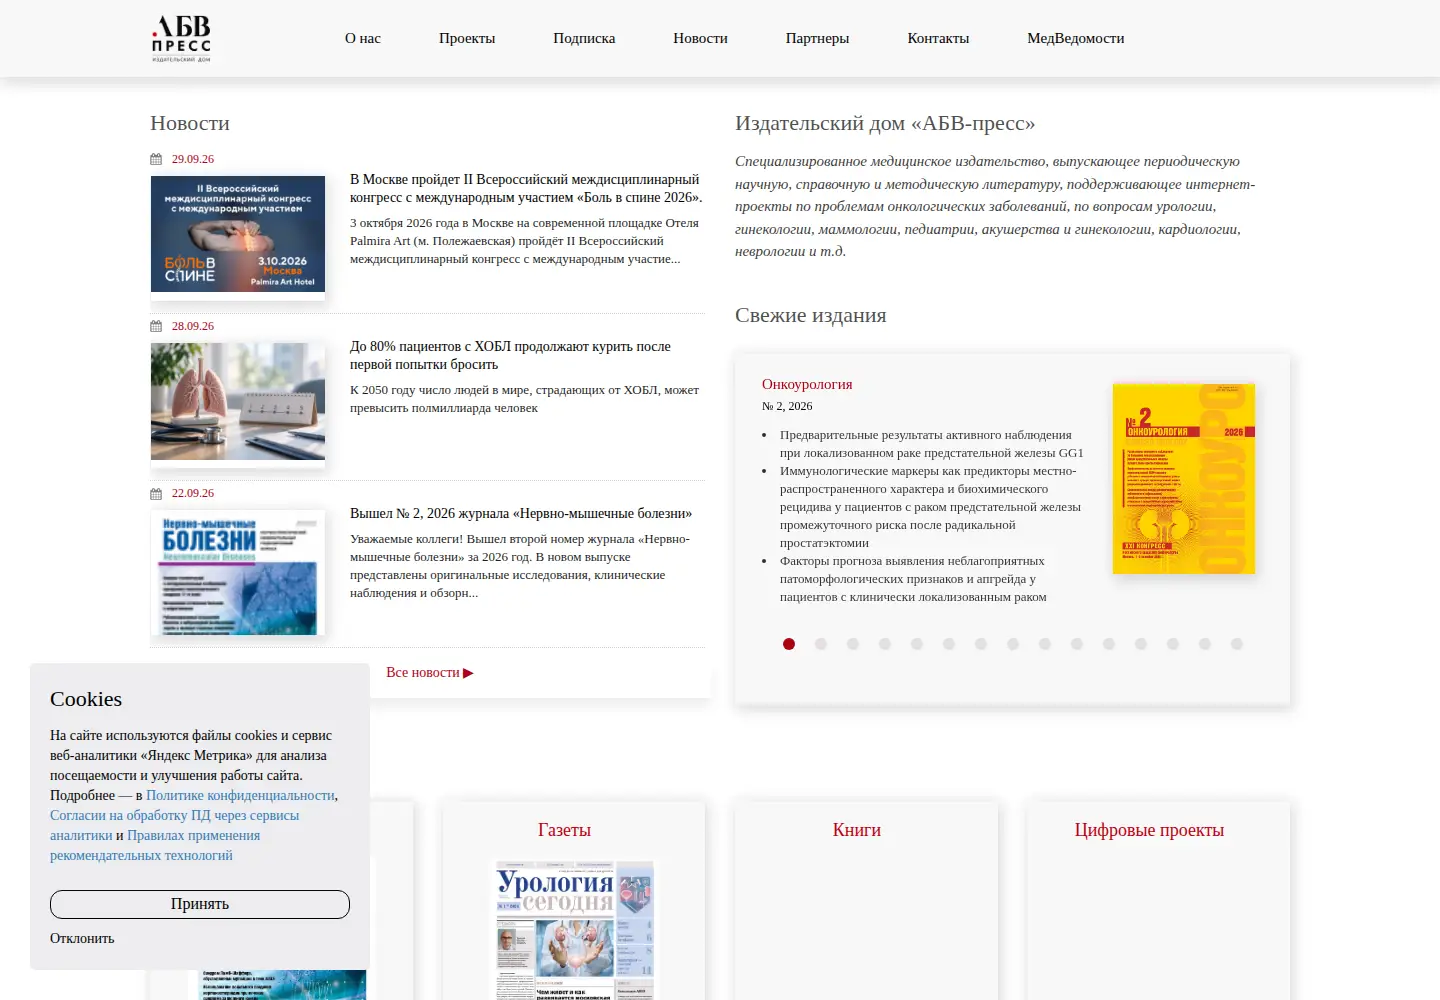Select the fifth carousel dot

(x=917, y=644)
